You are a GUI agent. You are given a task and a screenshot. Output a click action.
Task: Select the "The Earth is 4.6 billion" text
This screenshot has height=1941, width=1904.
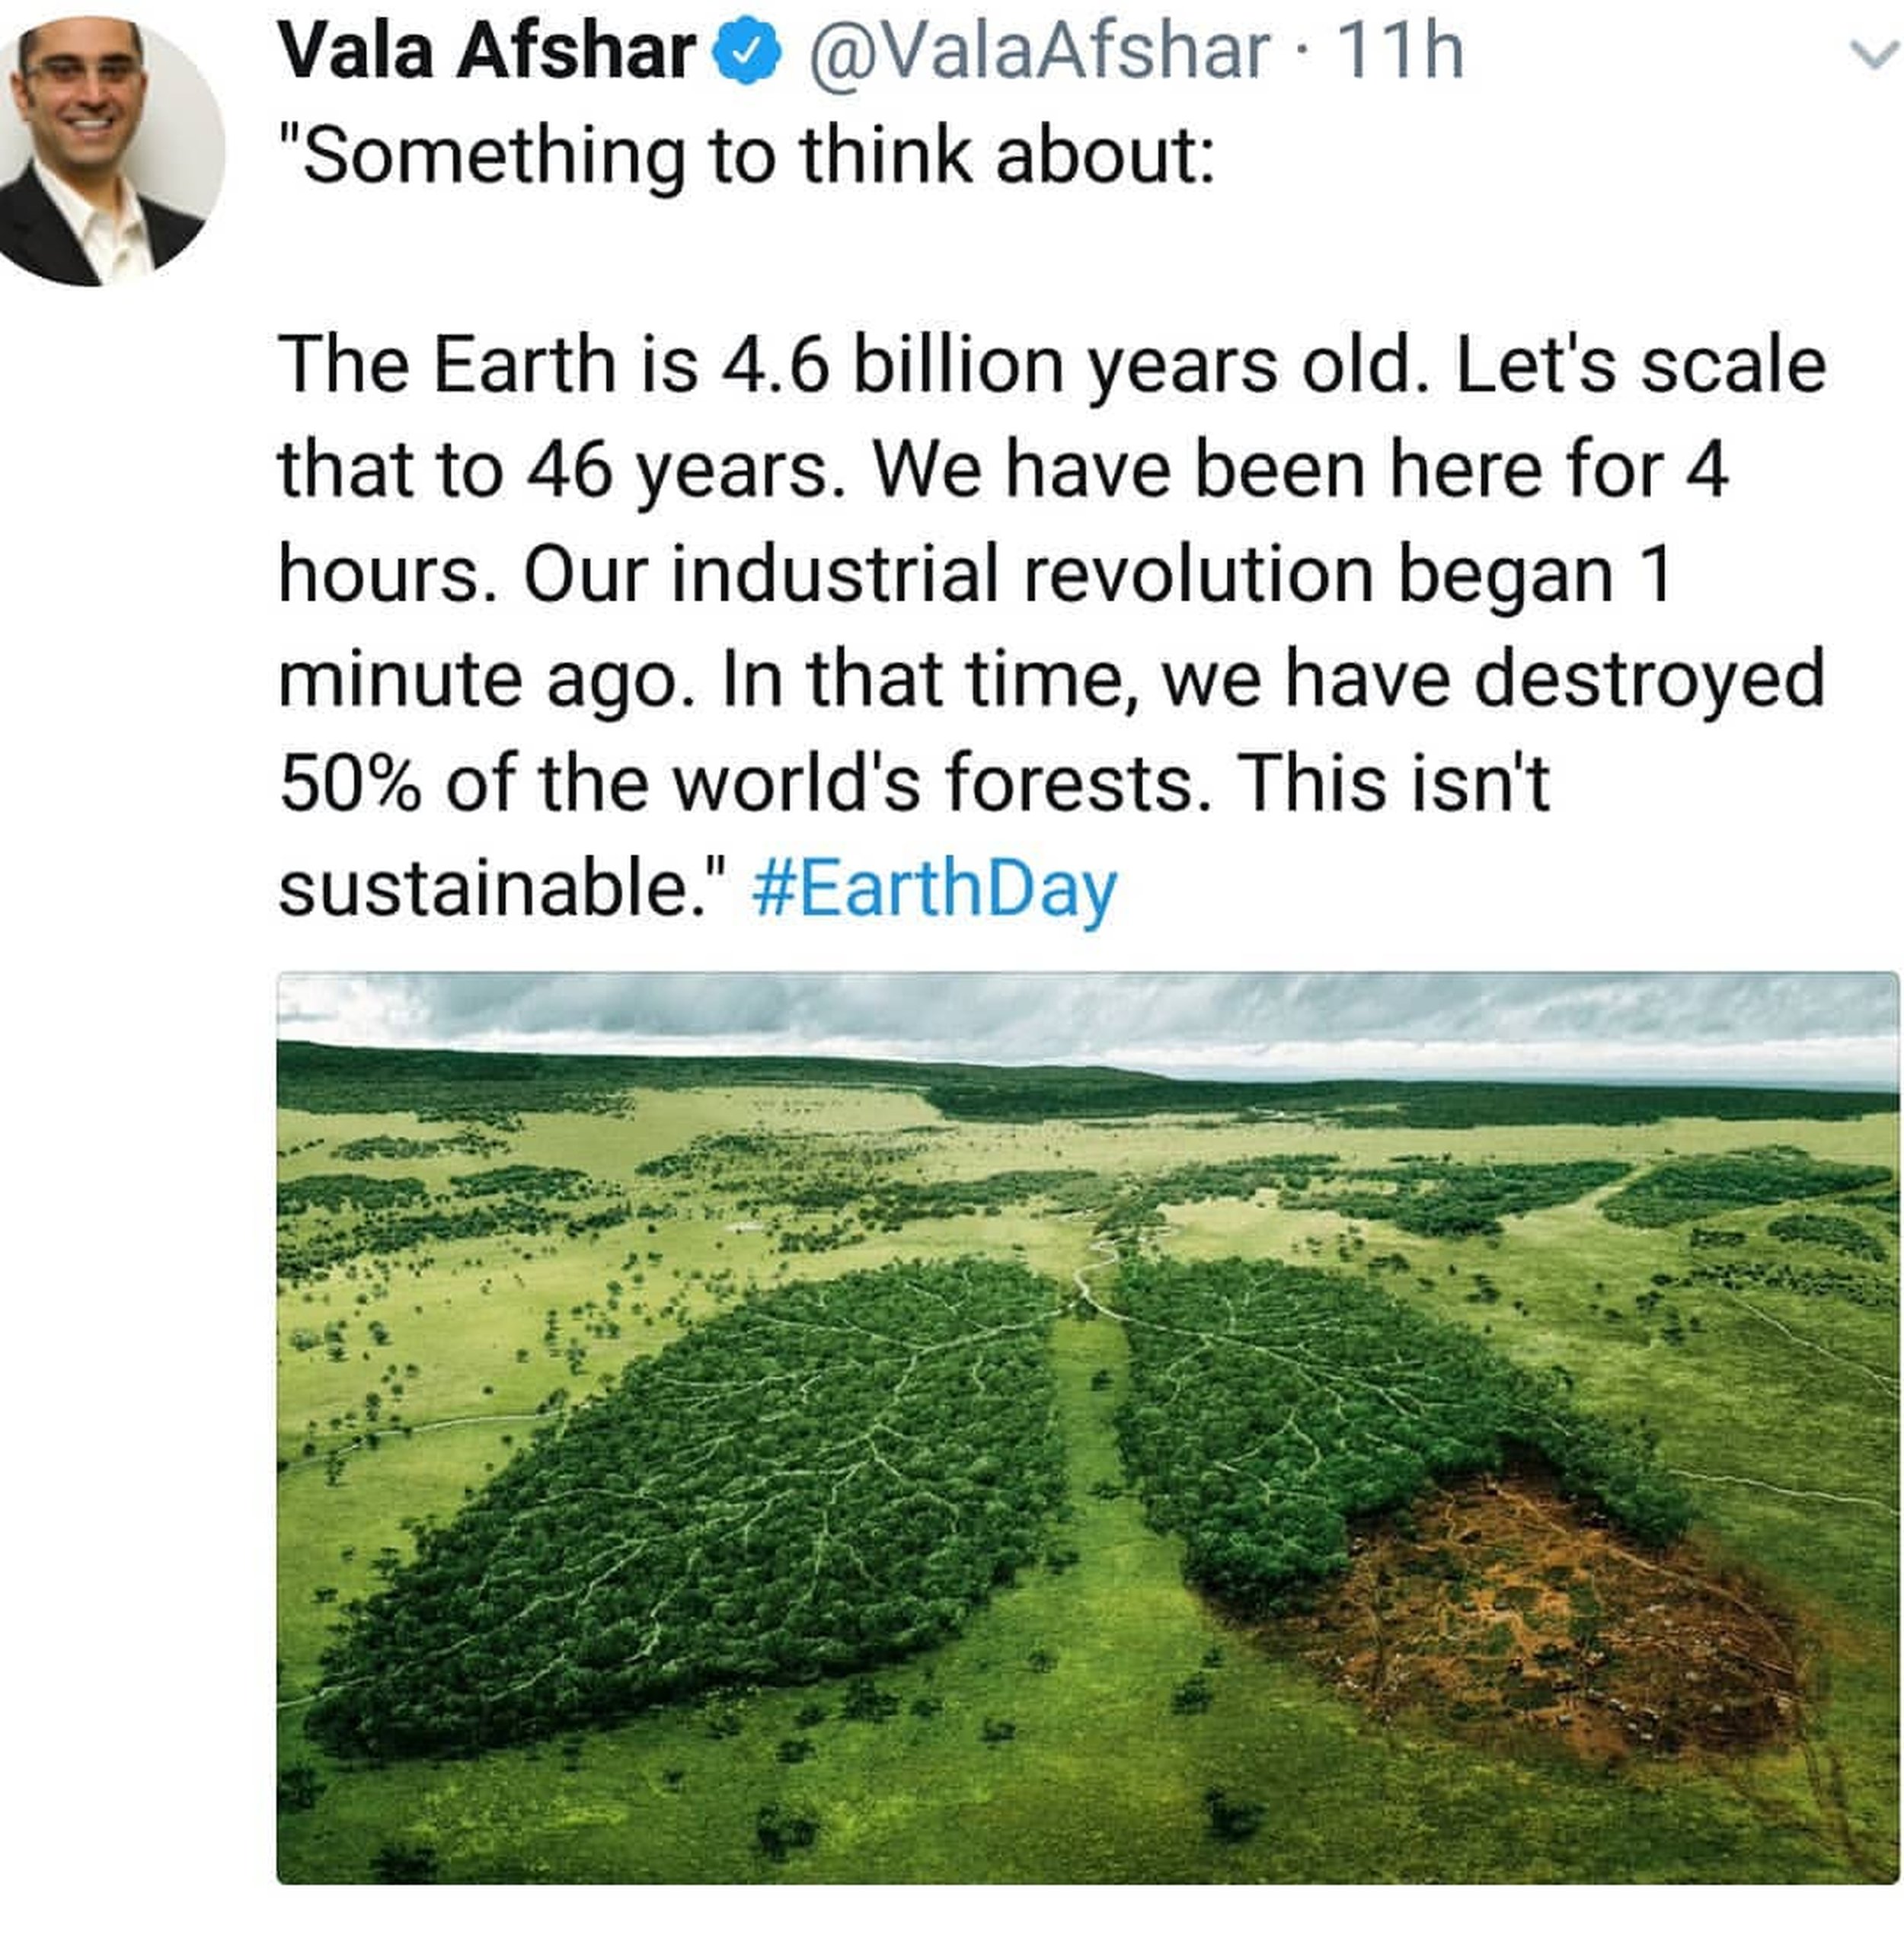(x=553, y=364)
